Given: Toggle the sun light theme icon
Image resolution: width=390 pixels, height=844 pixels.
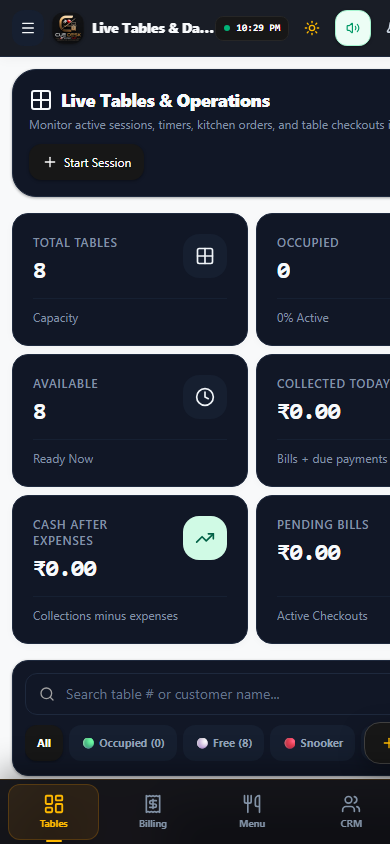Looking at the screenshot, I should point(311,28).
